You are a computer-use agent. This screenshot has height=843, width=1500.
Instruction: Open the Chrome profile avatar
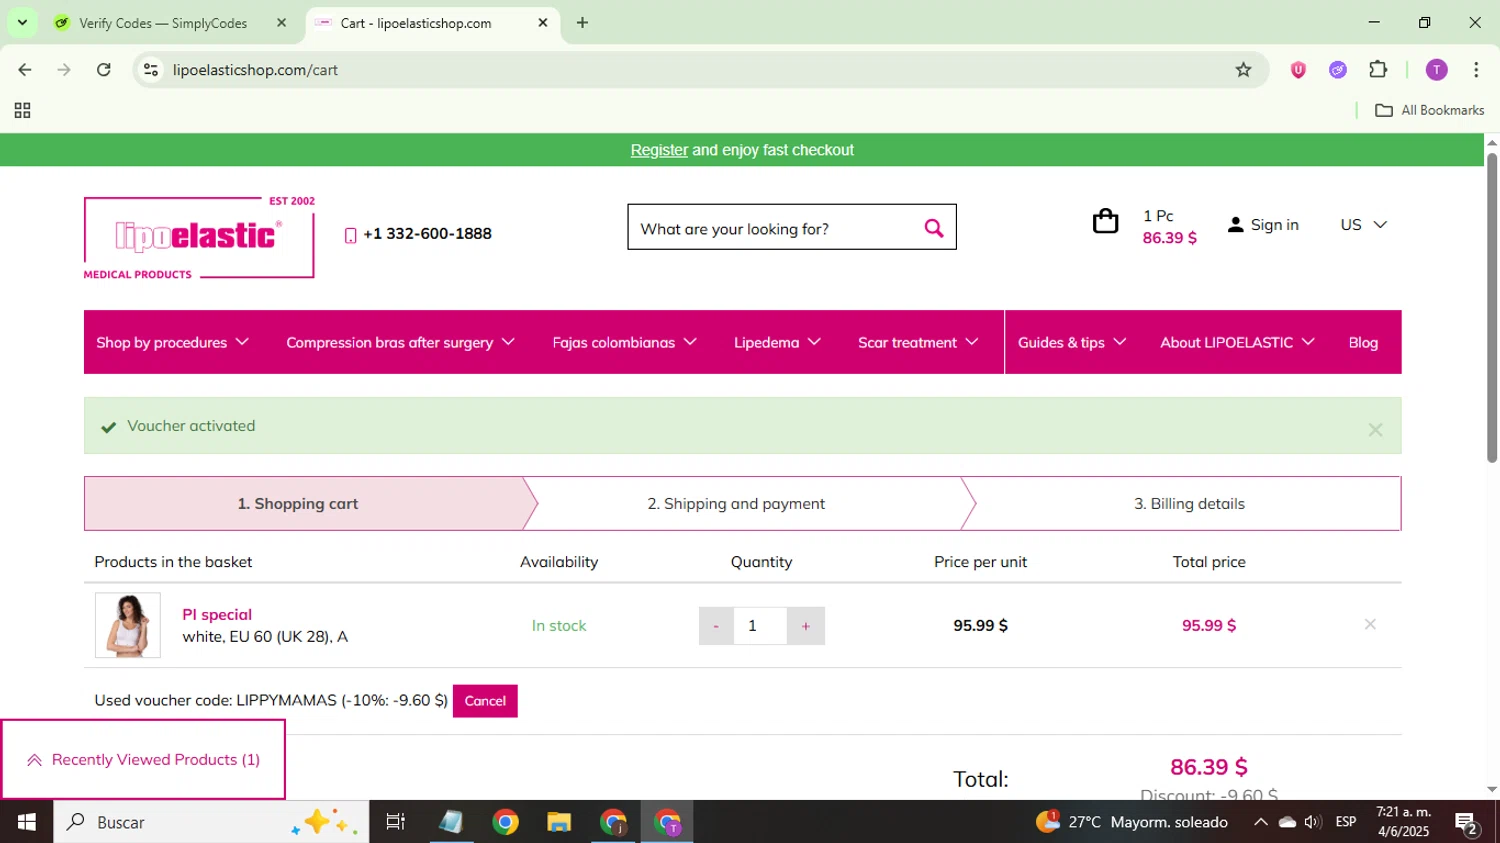(1436, 70)
